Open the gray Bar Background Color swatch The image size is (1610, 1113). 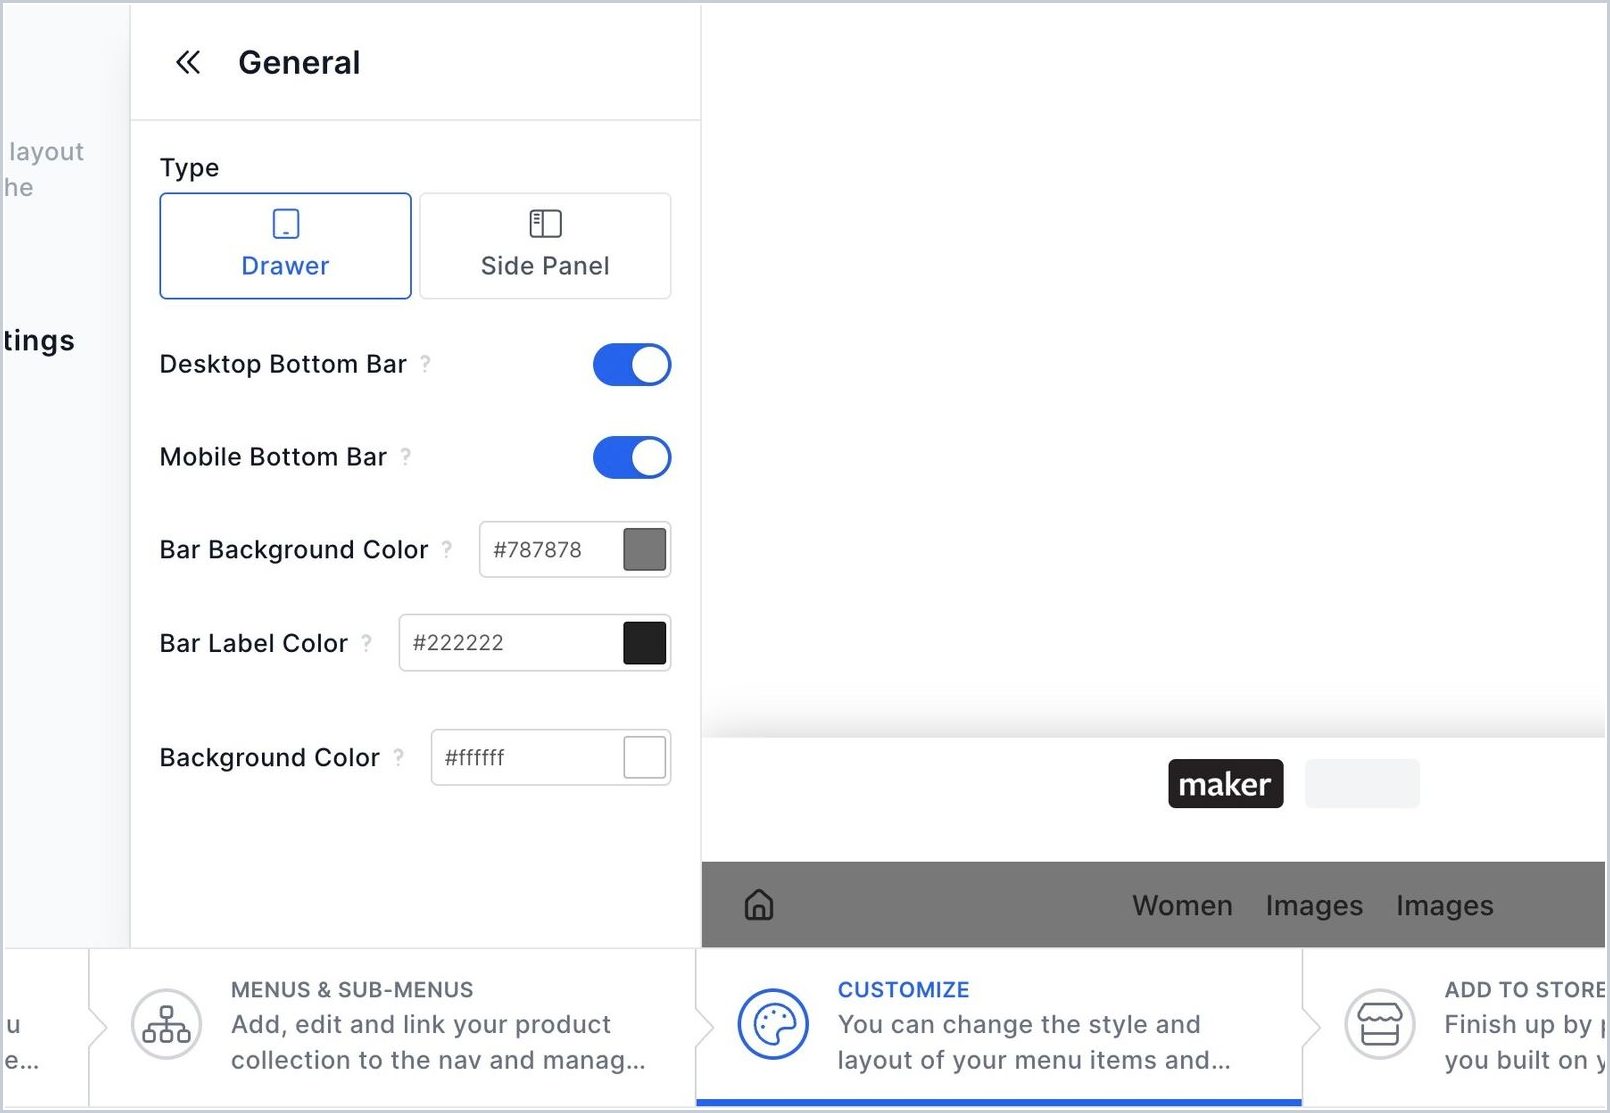coord(645,550)
